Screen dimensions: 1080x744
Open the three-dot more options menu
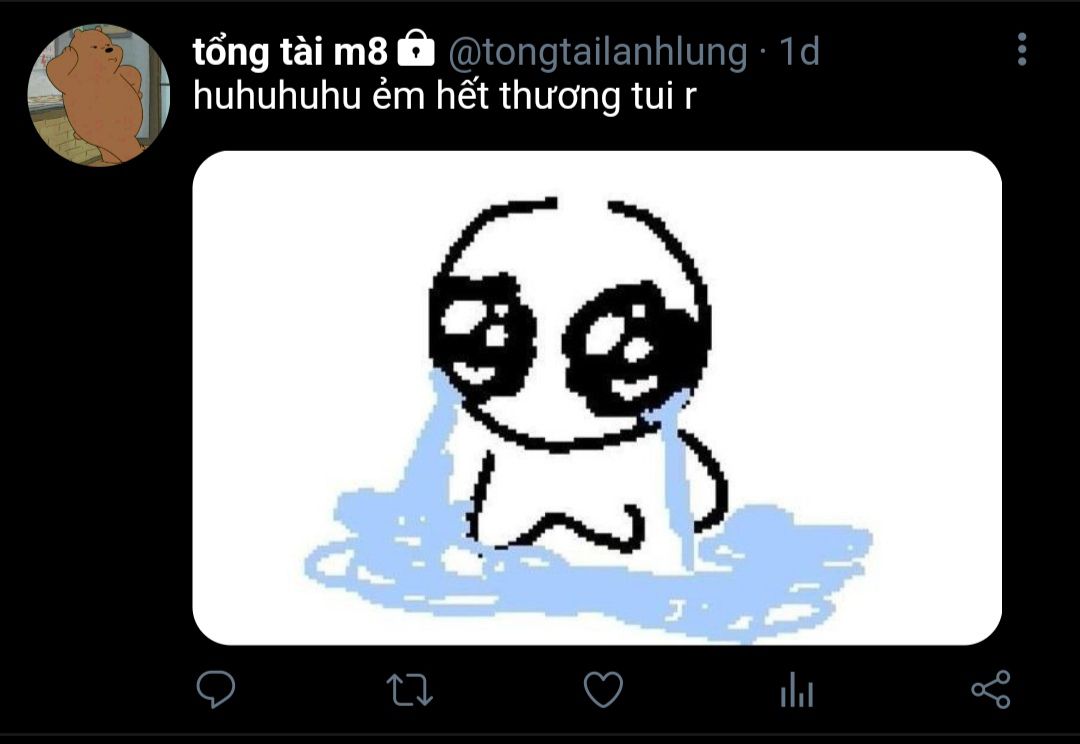pos(1022,50)
